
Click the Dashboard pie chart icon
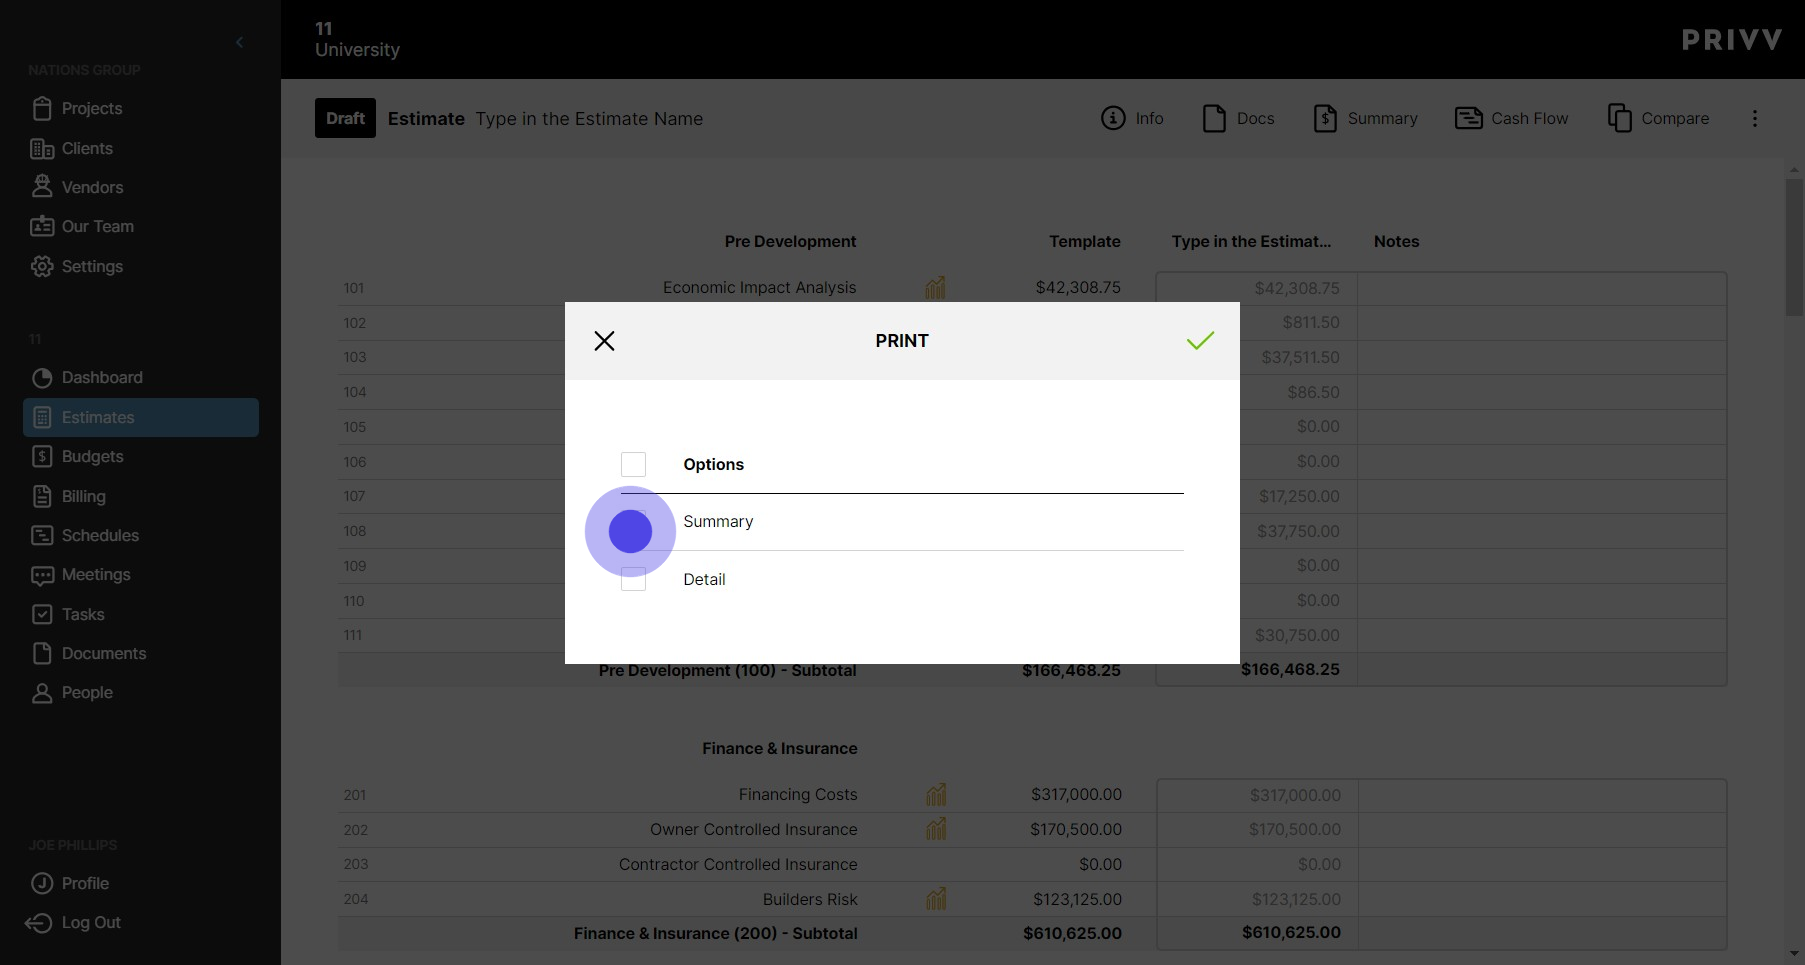point(42,377)
